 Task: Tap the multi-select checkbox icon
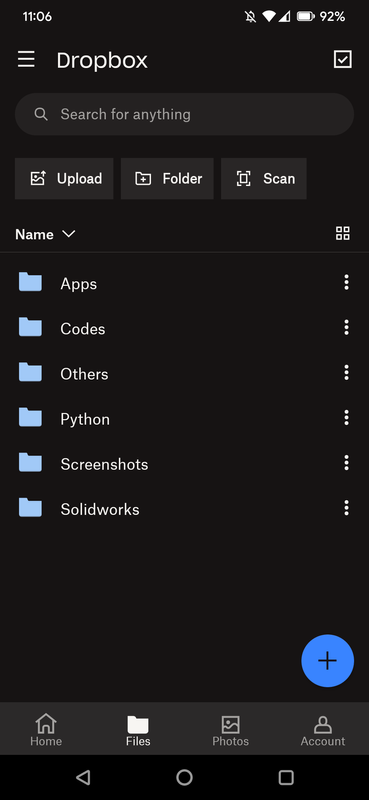(x=342, y=59)
